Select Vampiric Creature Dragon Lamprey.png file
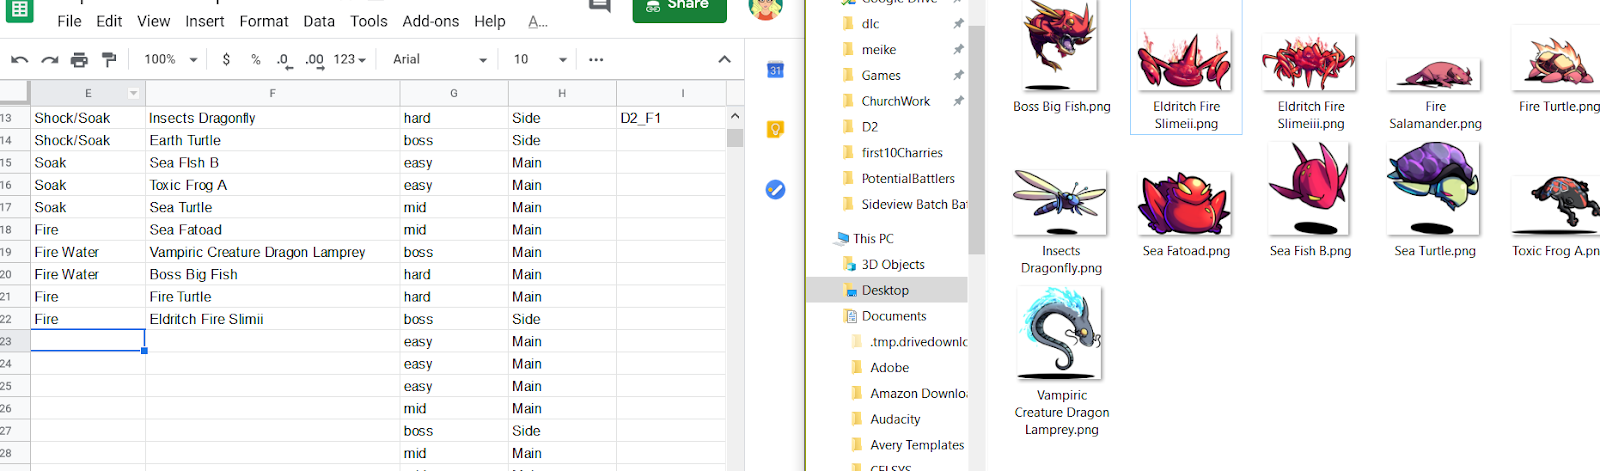 click(x=1061, y=362)
